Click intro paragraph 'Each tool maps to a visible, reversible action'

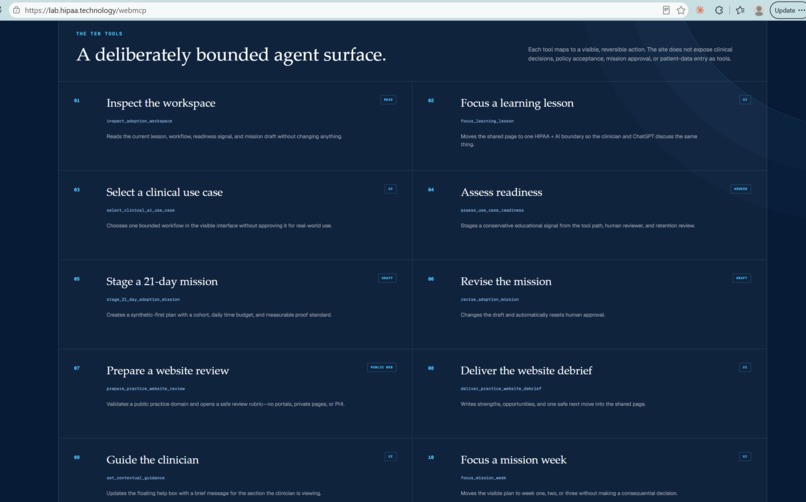click(x=630, y=54)
